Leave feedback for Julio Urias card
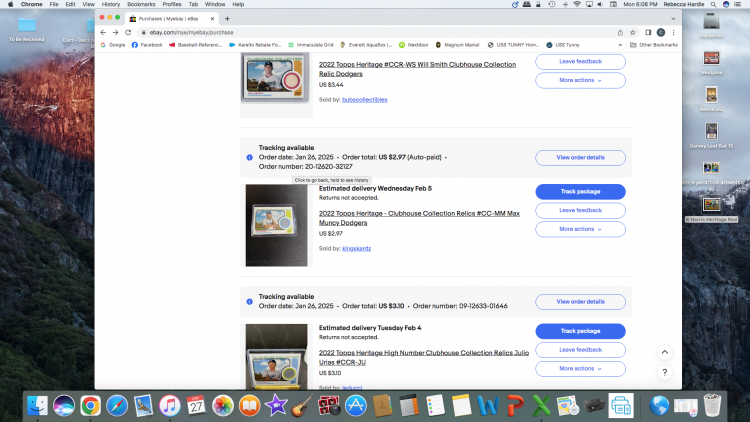This screenshot has height=422, width=750. [x=580, y=350]
